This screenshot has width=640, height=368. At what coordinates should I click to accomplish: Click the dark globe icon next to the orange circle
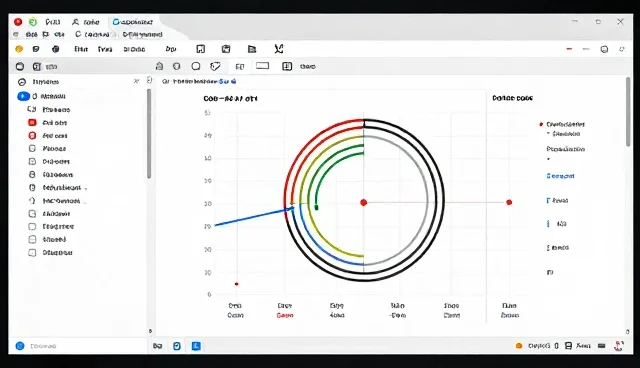tap(56, 49)
